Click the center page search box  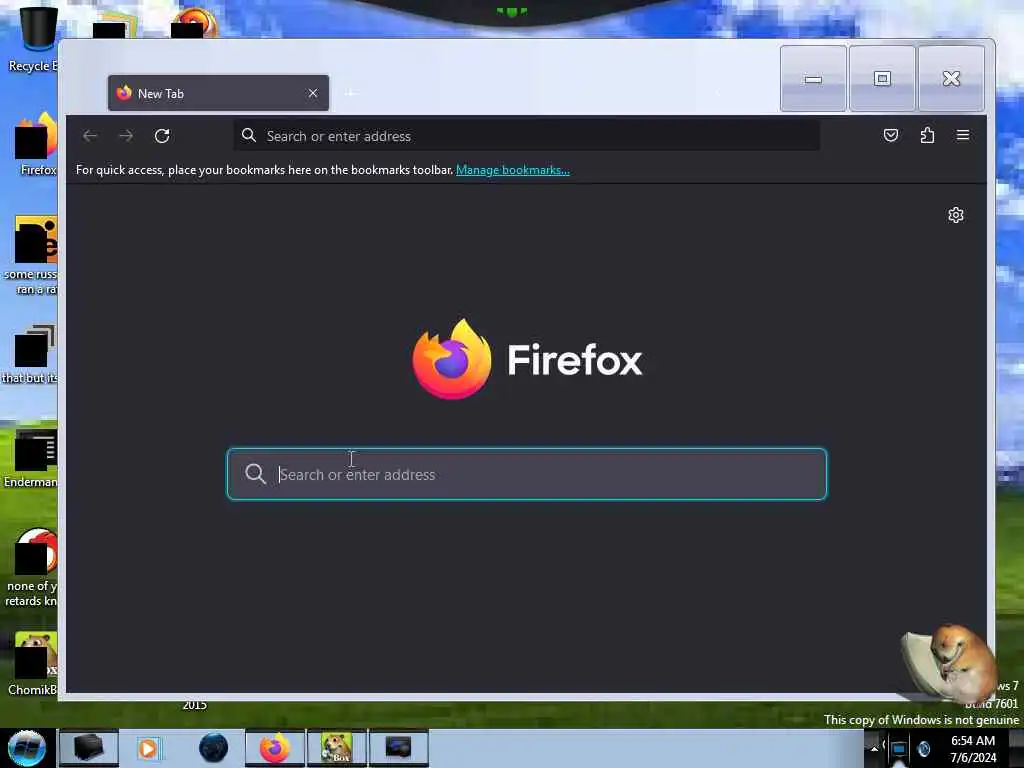click(x=526, y=474)
